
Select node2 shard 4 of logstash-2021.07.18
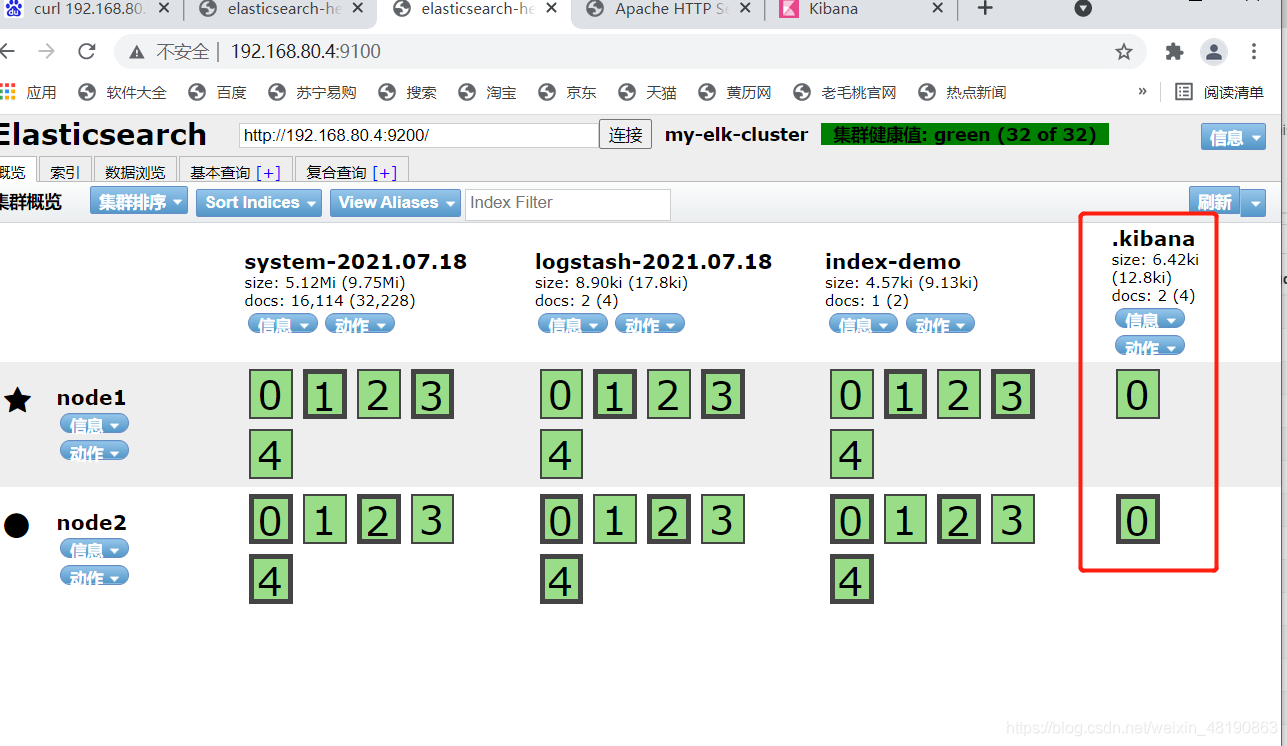click(x=561, y=580)
